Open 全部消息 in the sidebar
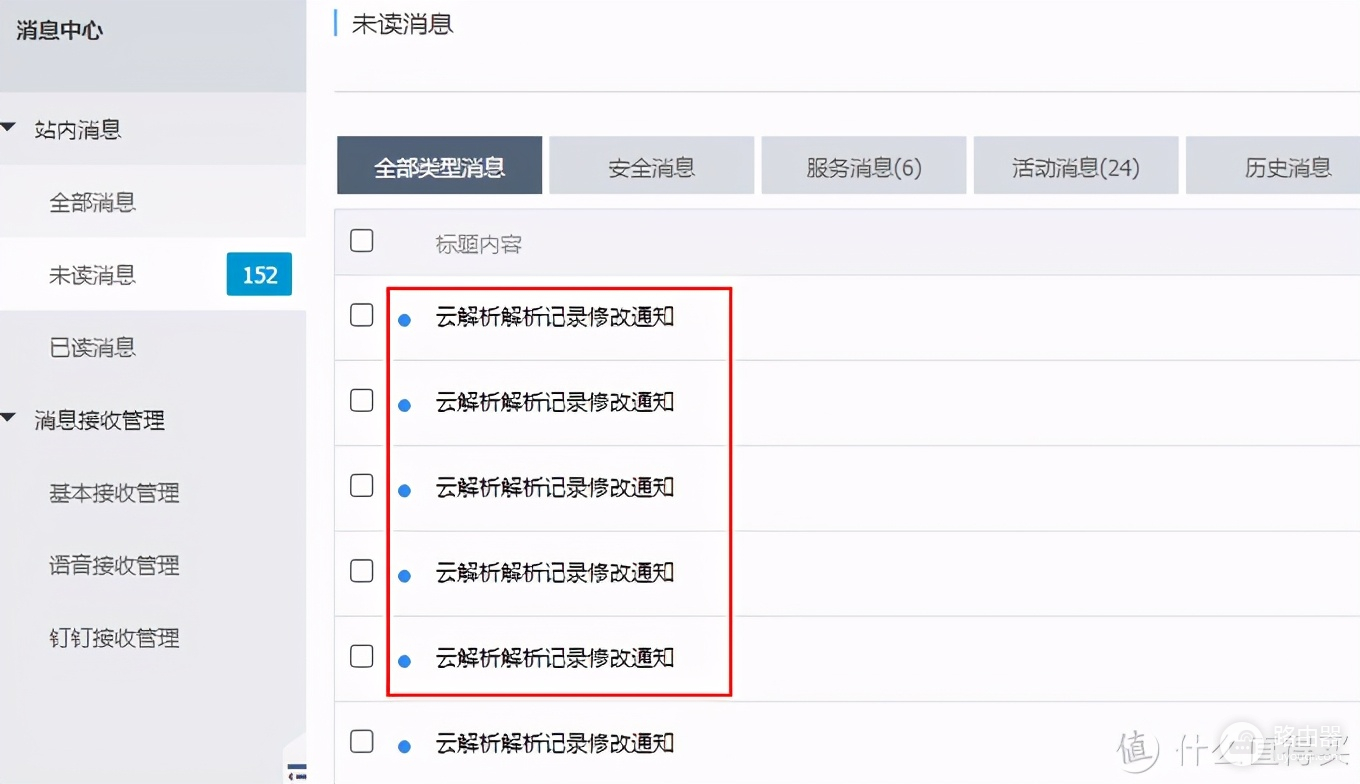This screenshot has width=1360, height=784. tap(92, 202)
